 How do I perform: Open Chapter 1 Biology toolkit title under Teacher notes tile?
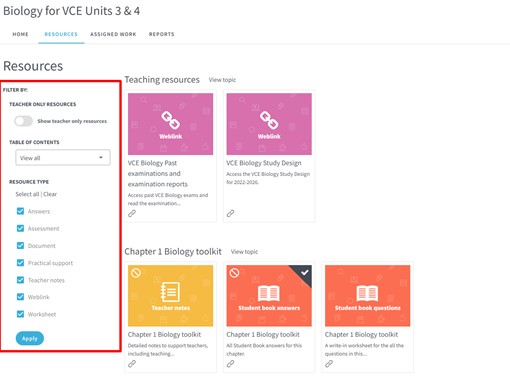click(x=164, y=334)
